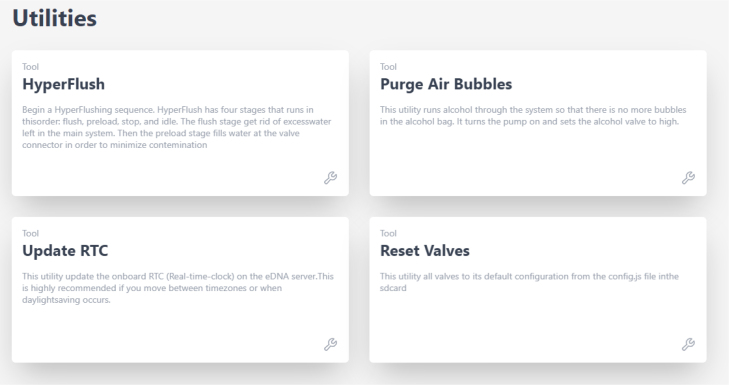Click the Purge Air Bubbles description paragraph
The height and width of the screenshot is (385, 729).
533,116
